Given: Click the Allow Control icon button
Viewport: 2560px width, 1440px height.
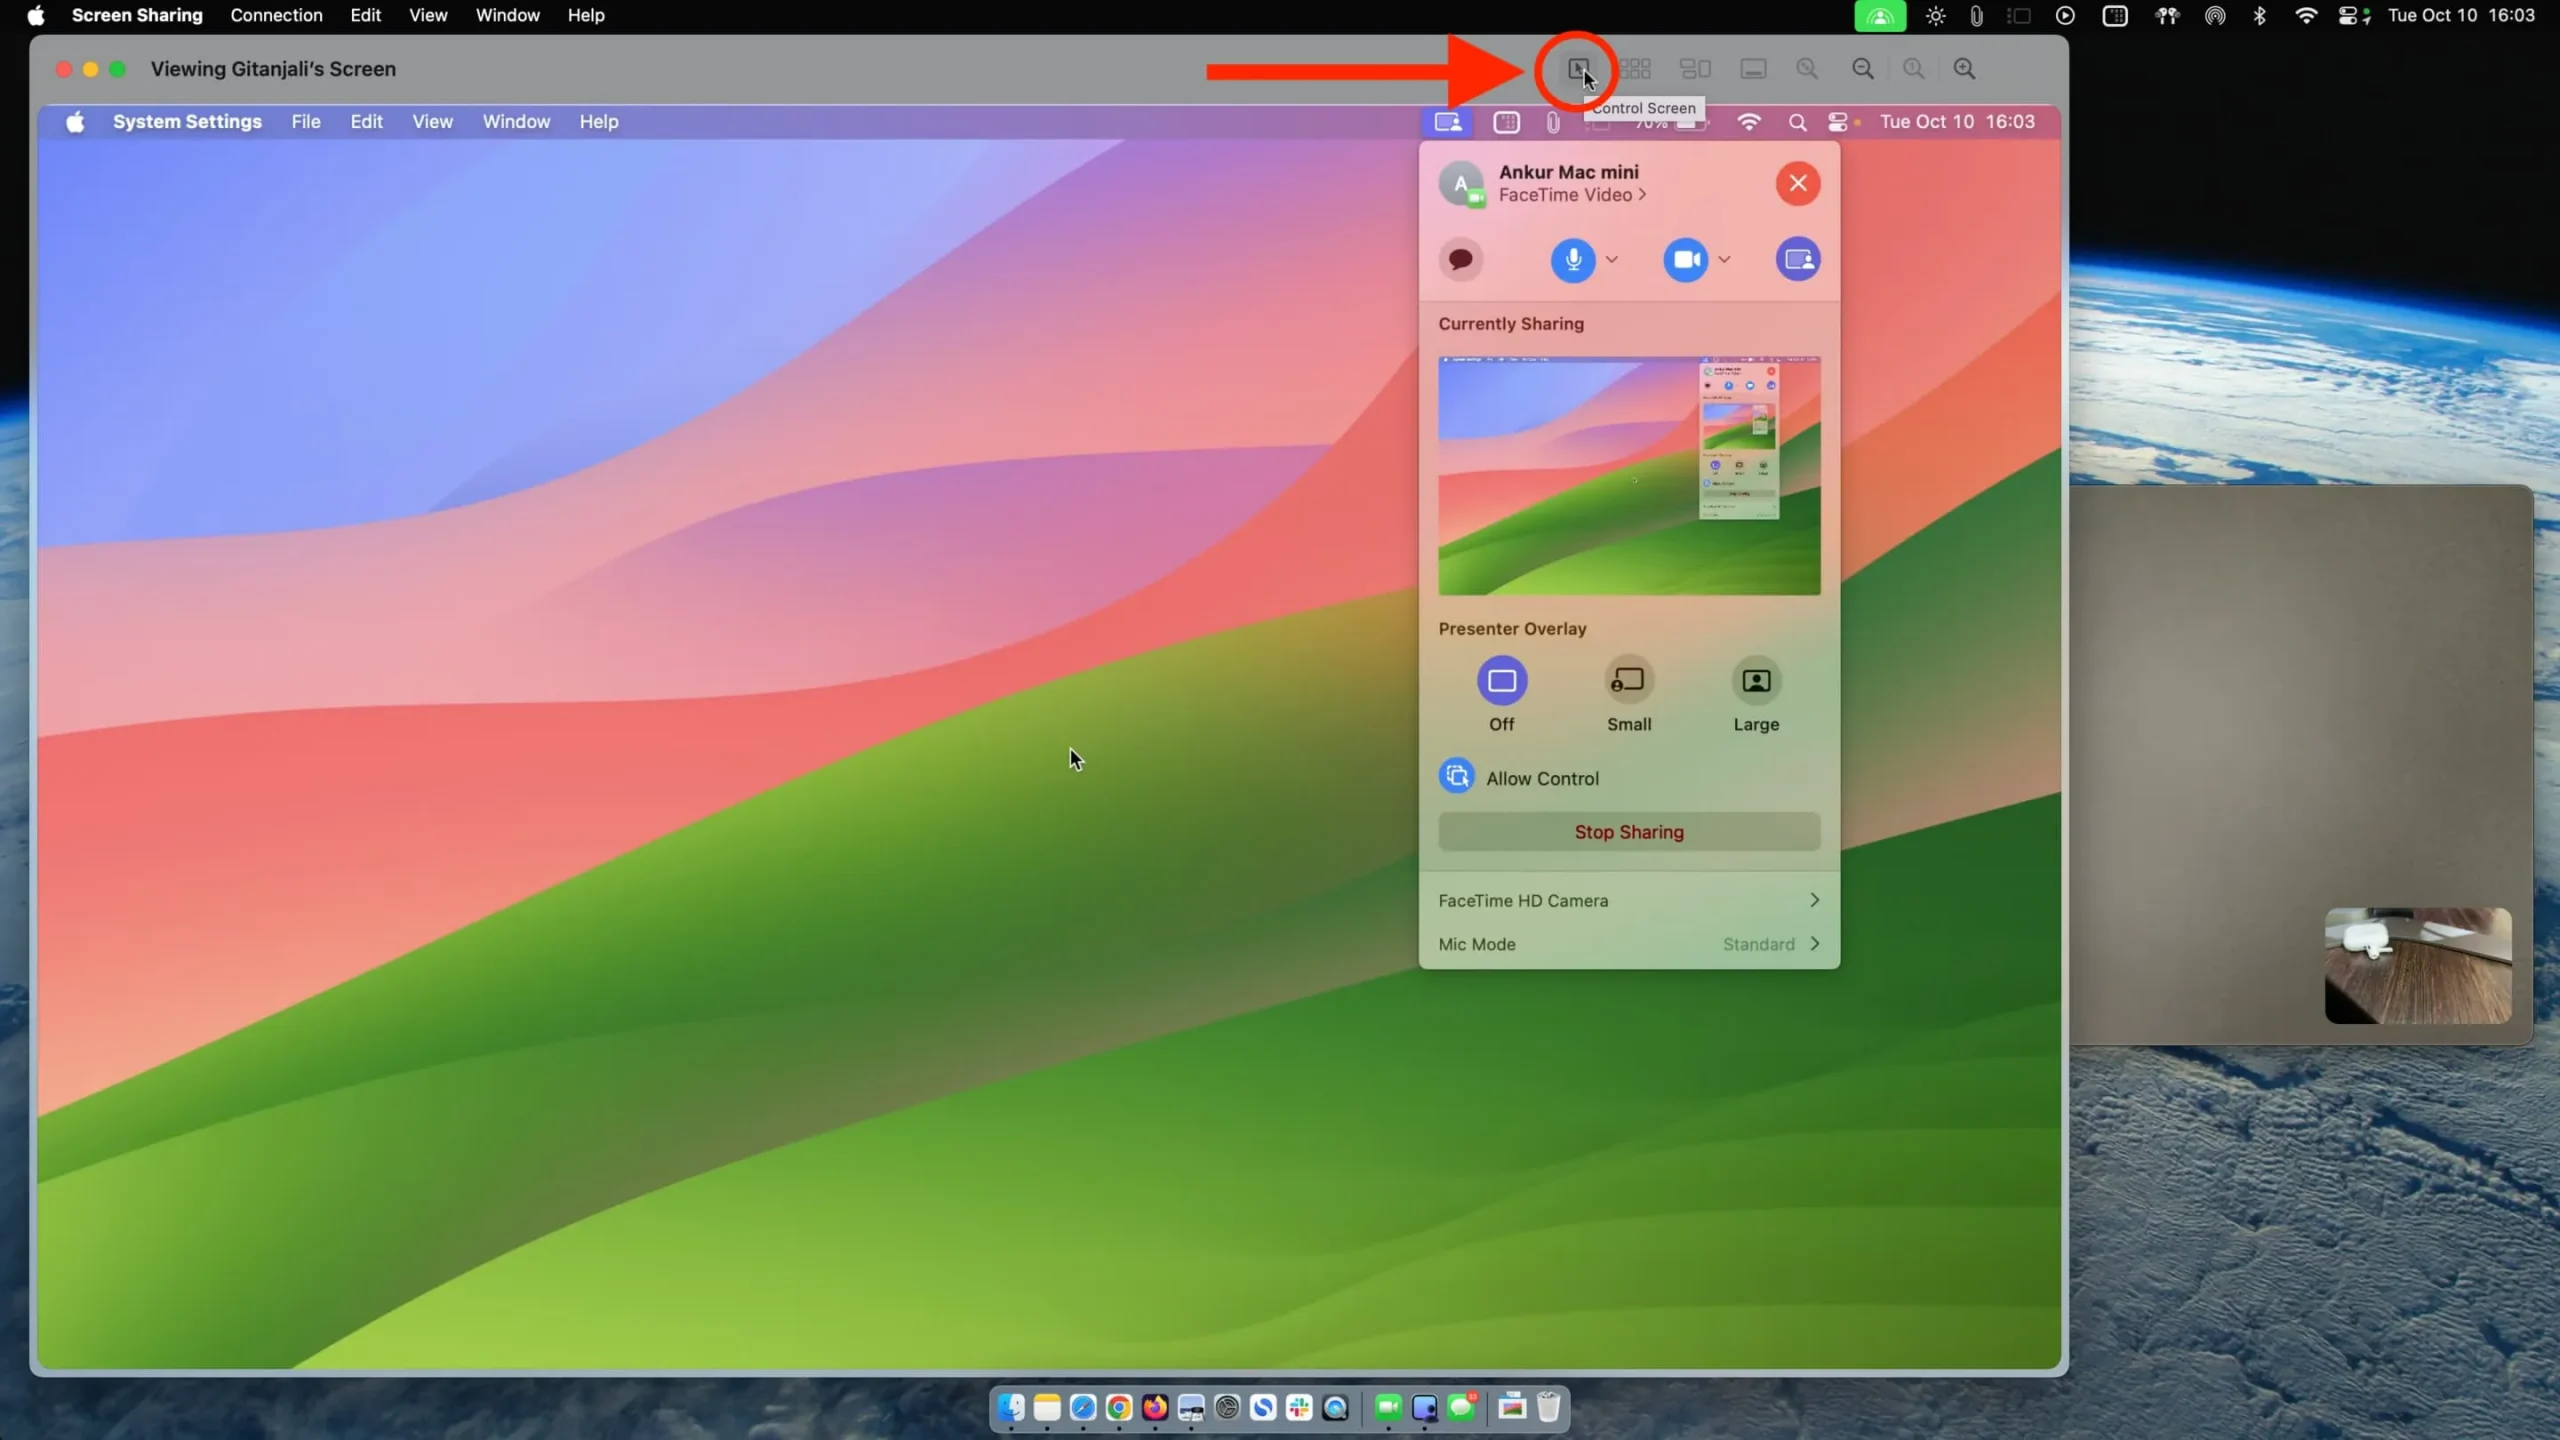Looking at the screenshot, I should click(1456, 777).
